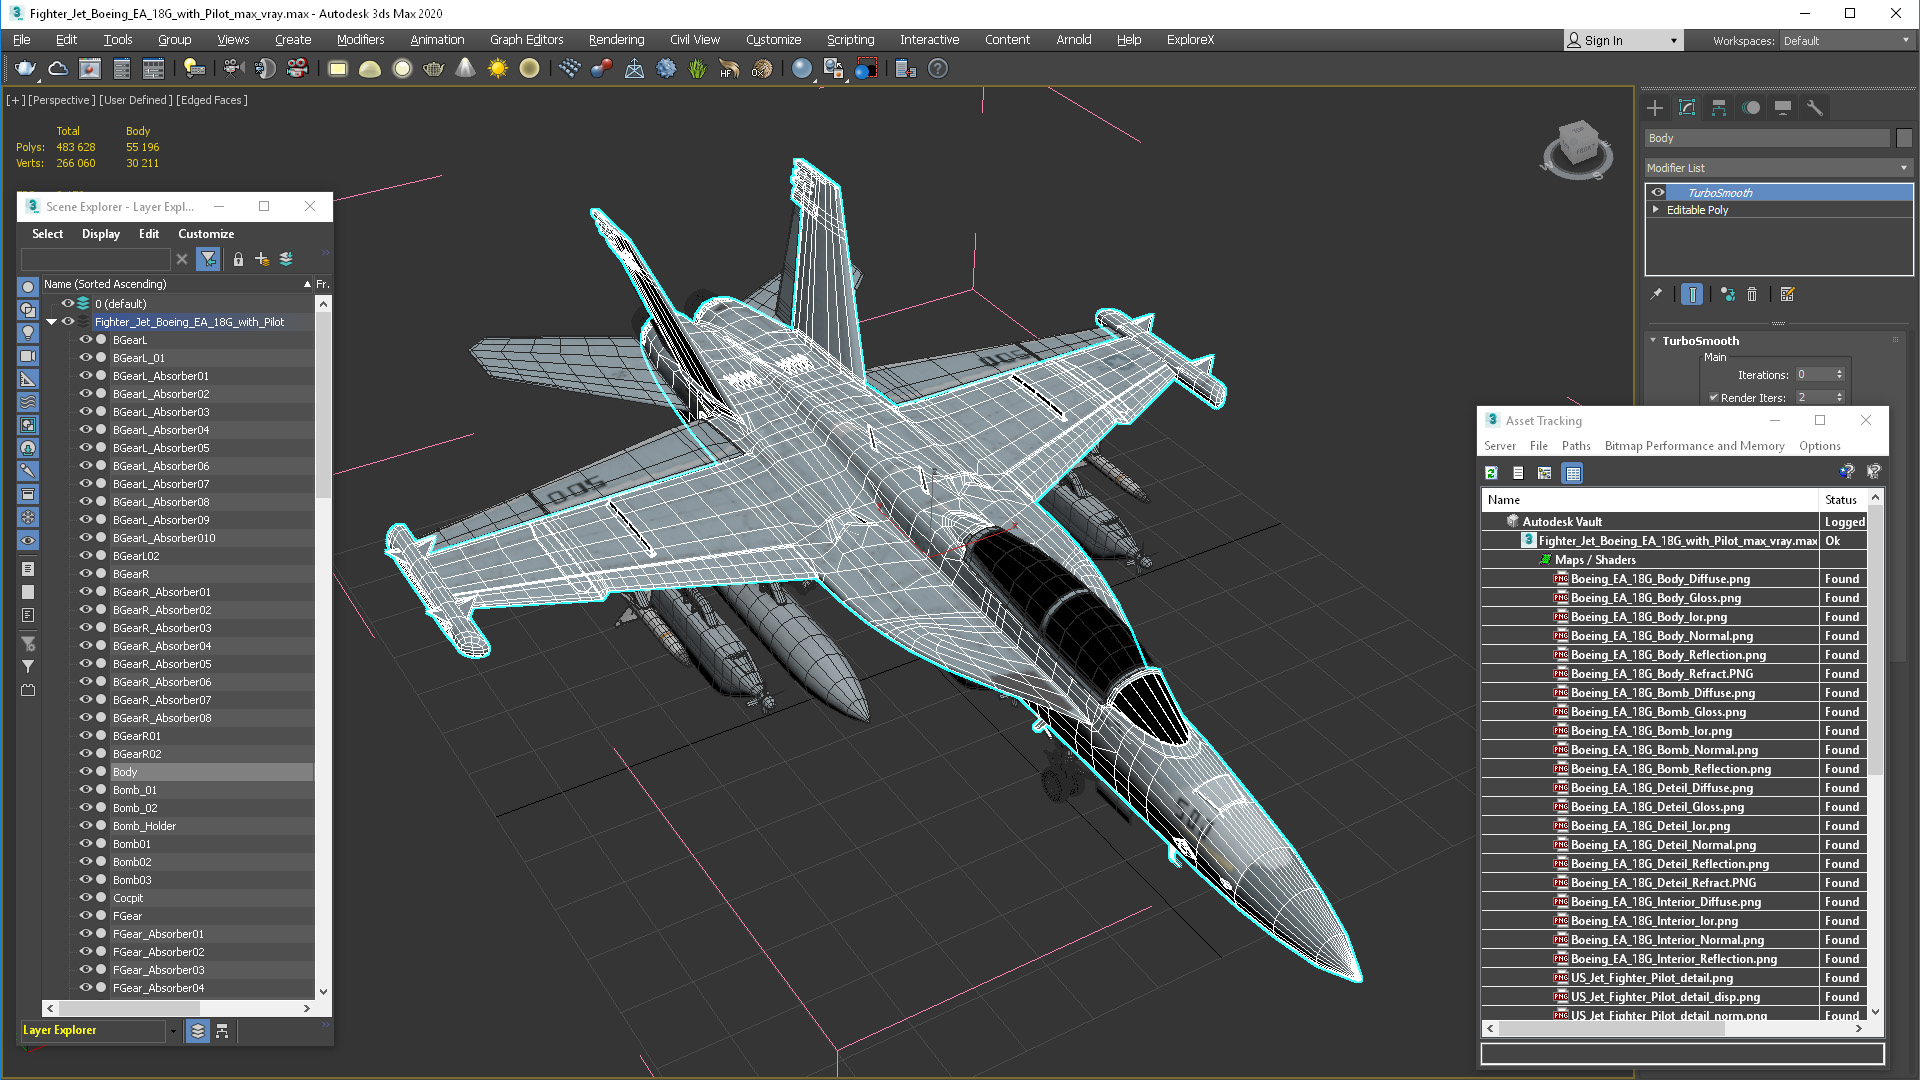The height and width of the screenshot is (1080, 1920).
Task: Open the Display panel monitor tab
Action: (1783, 108)
